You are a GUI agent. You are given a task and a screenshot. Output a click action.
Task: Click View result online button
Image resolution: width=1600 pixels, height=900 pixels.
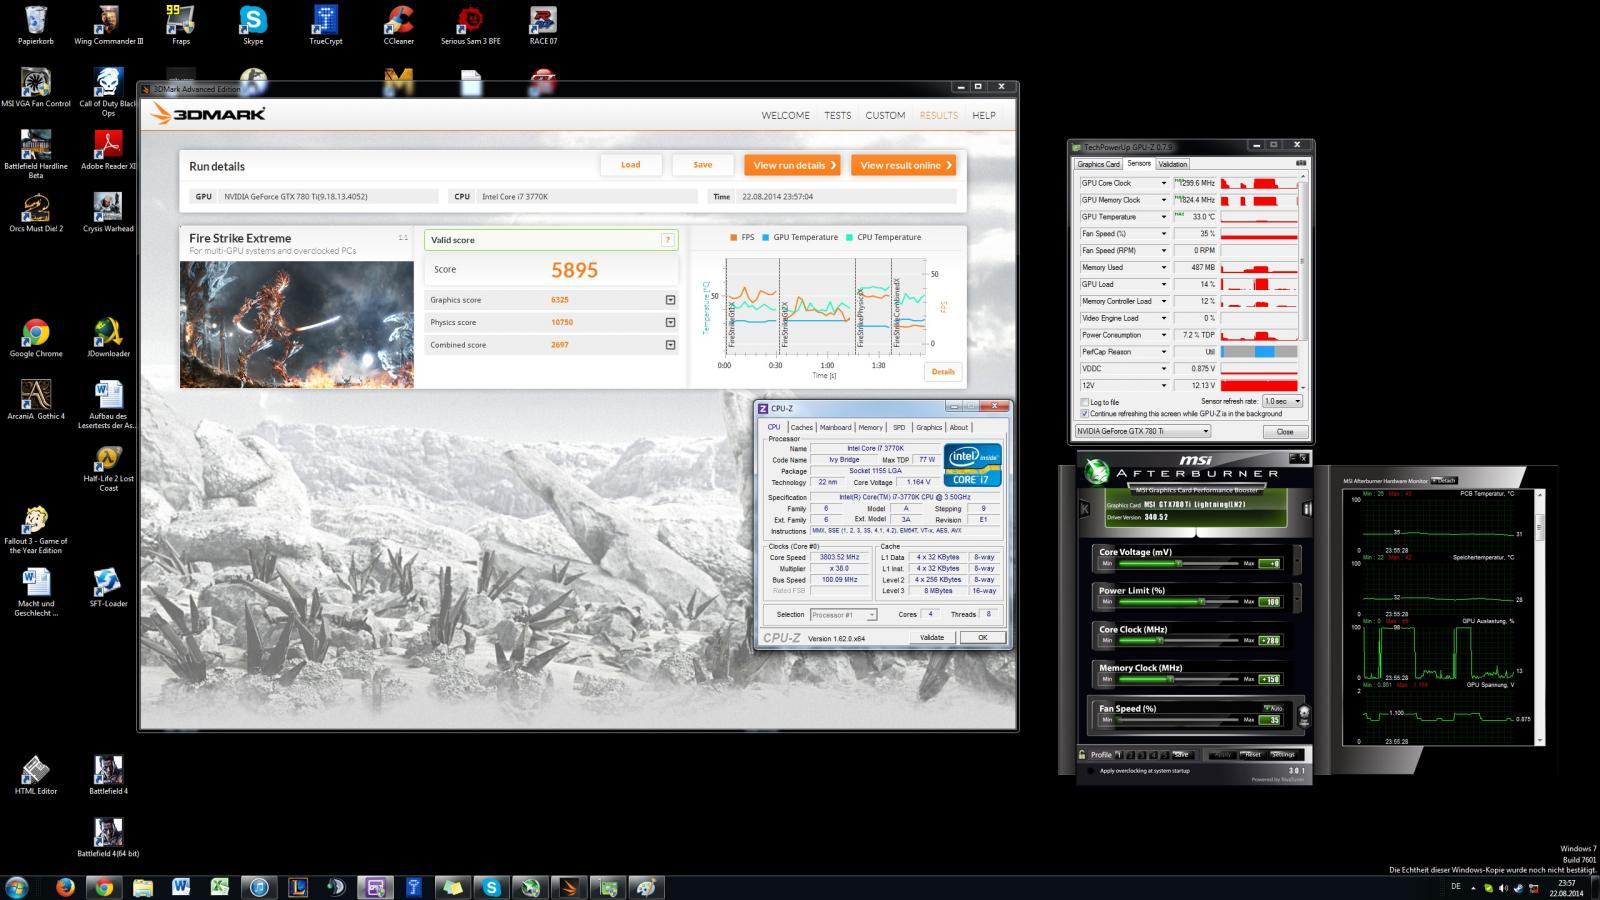pyautogui.click(x=903, y=165)
